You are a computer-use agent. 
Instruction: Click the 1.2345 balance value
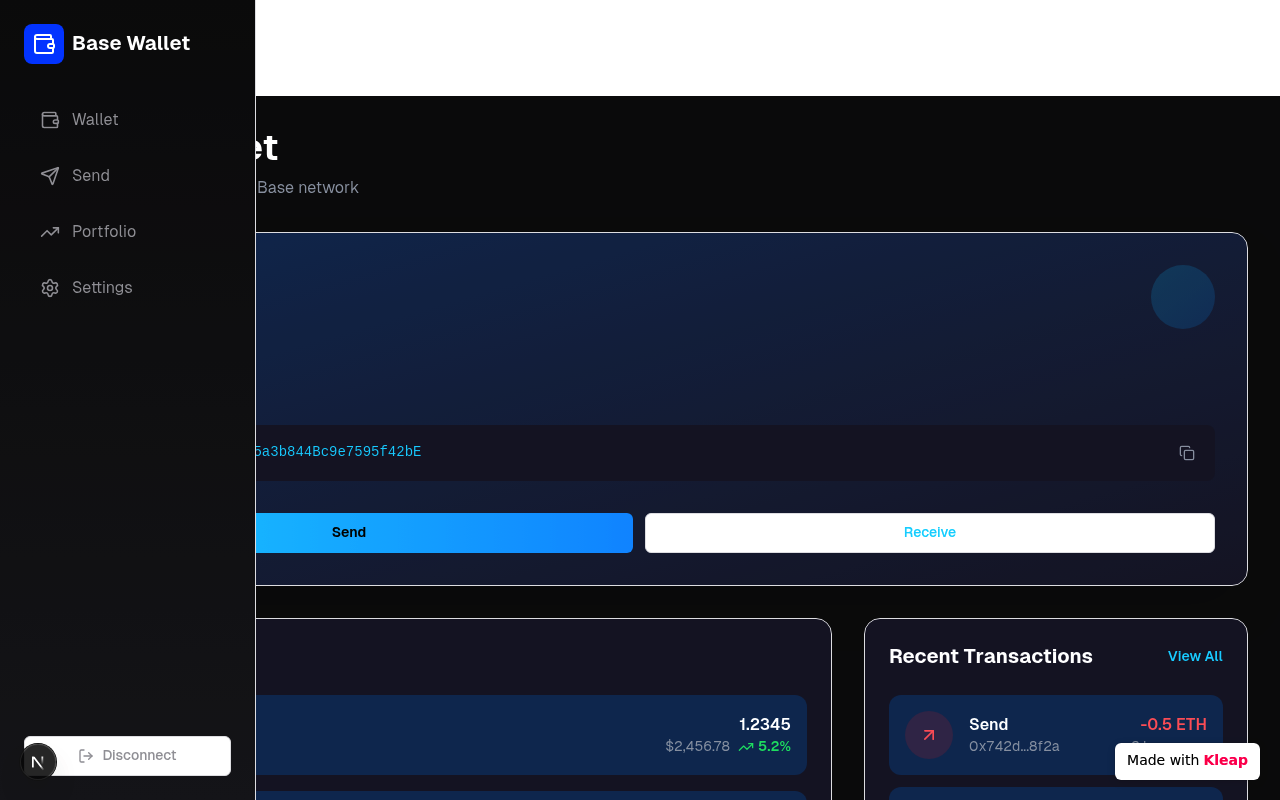point(765,724)
